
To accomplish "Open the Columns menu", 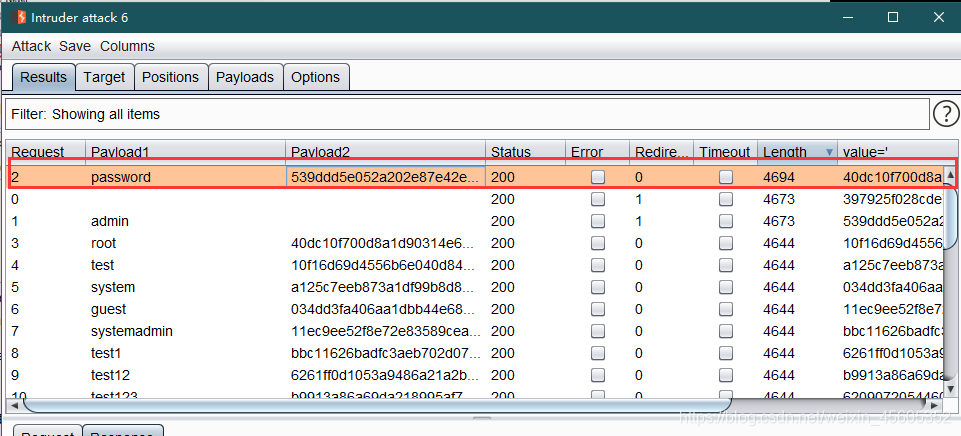I will click(127, 46).
